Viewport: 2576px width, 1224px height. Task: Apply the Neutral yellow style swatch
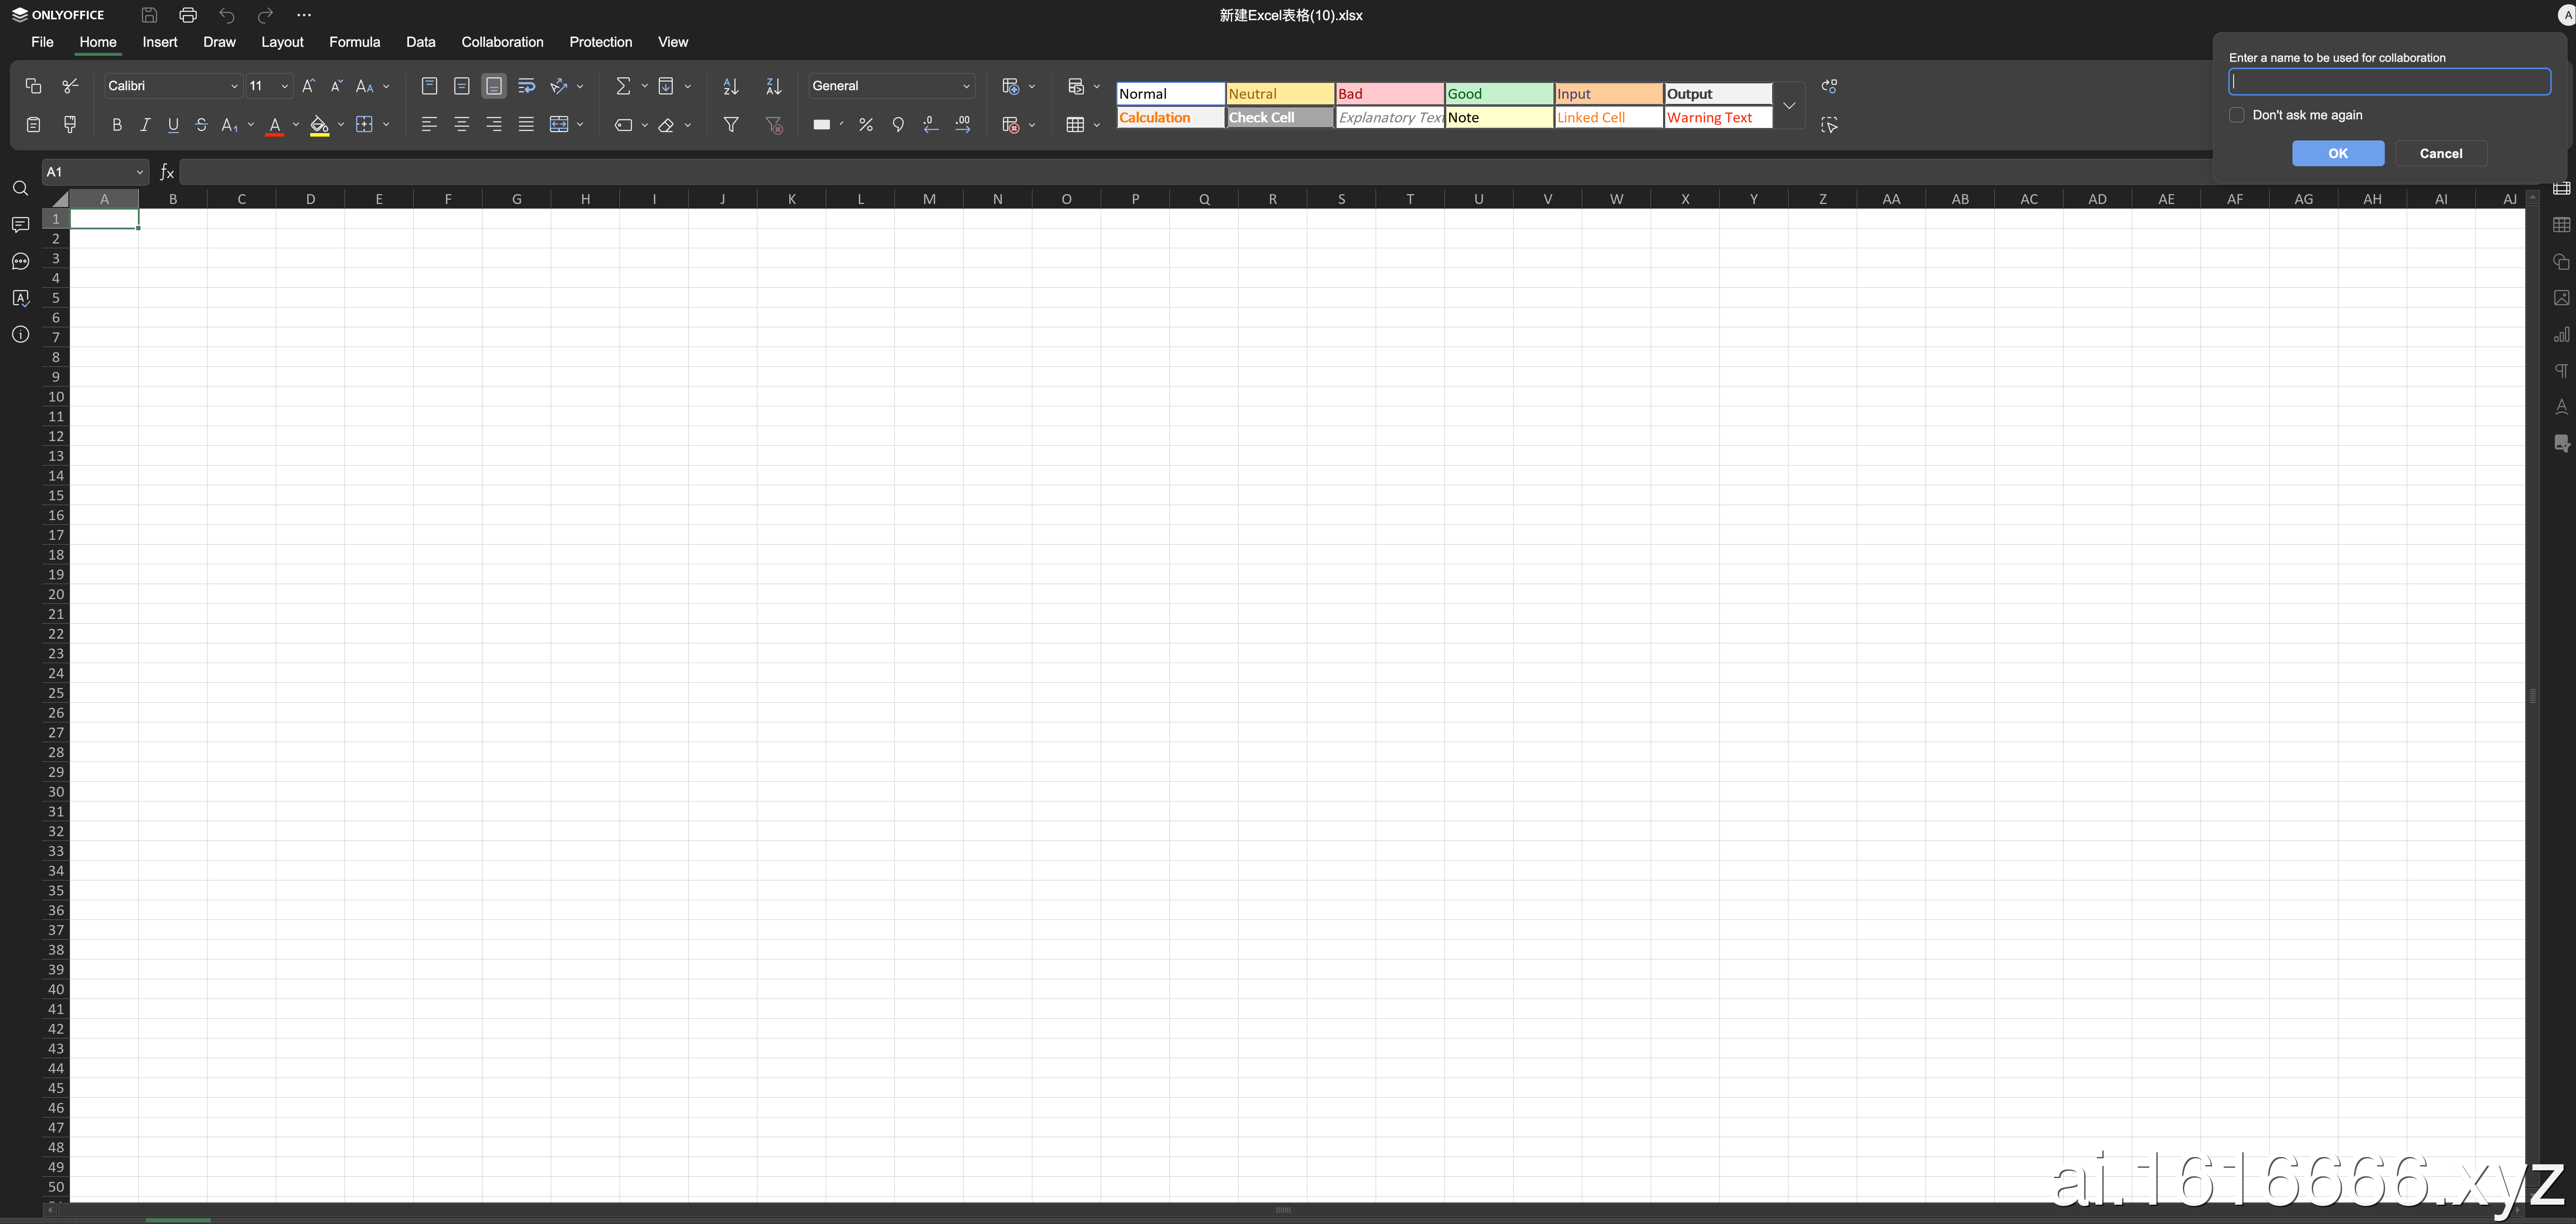point(1280,94)
